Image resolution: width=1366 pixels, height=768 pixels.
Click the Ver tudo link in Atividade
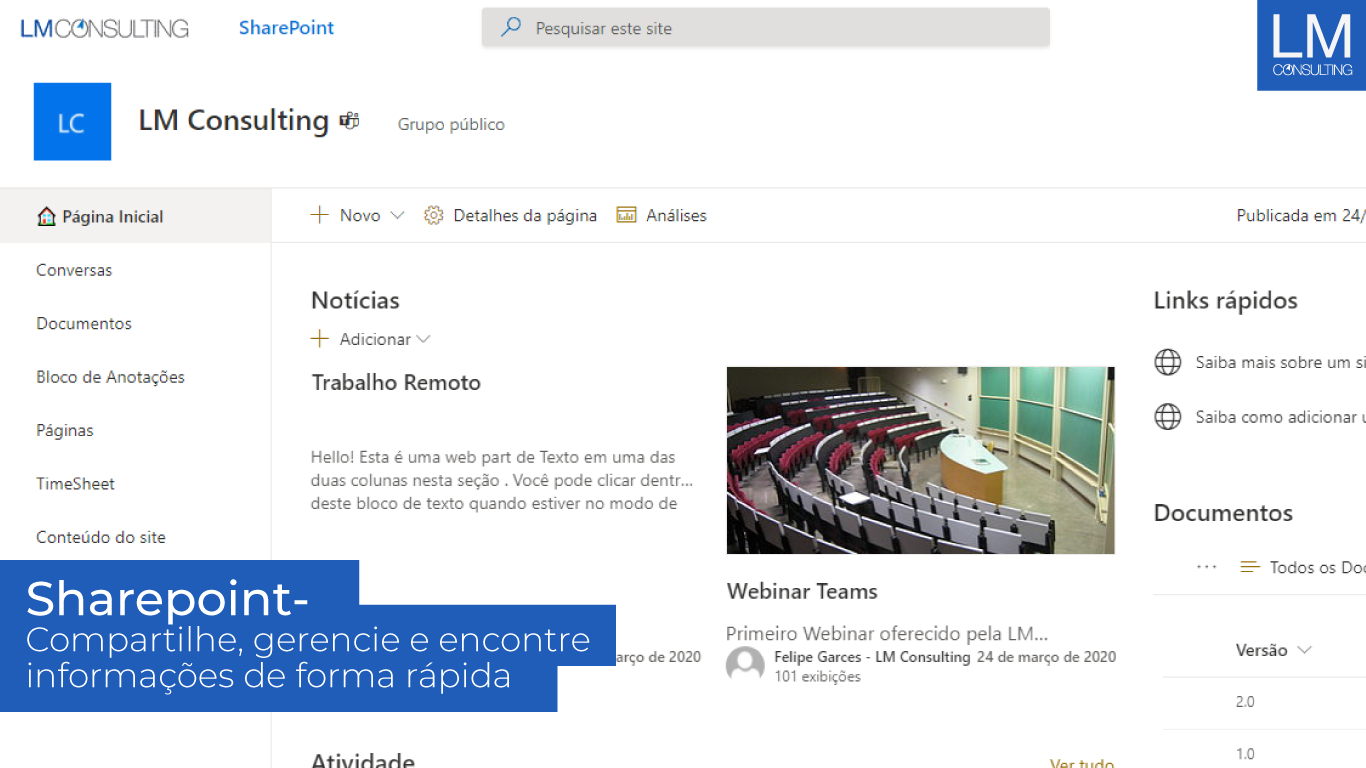click(x=1082, y=763)
